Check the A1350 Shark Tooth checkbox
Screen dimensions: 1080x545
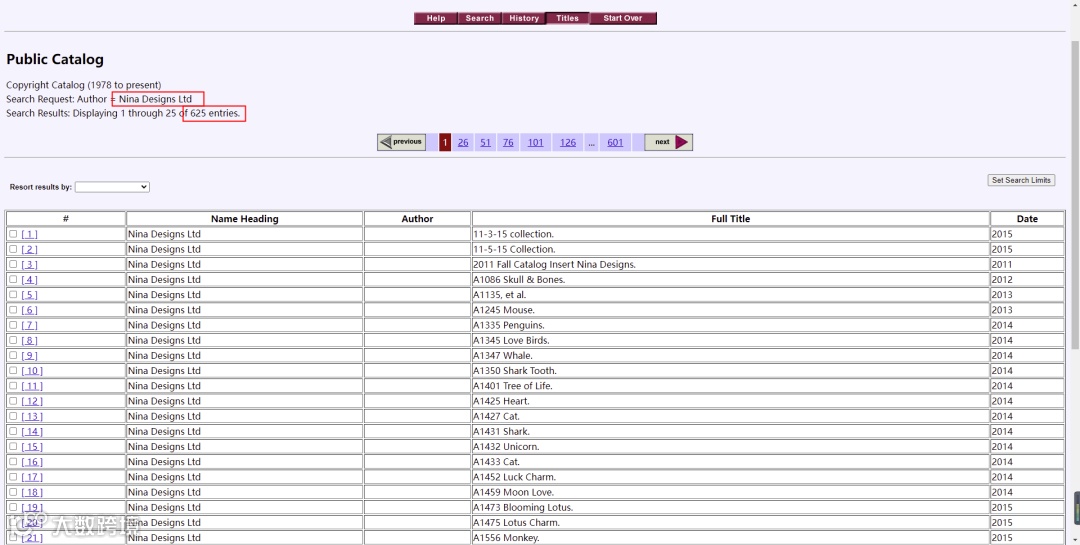pyautogui.click(x=13, y=371)
